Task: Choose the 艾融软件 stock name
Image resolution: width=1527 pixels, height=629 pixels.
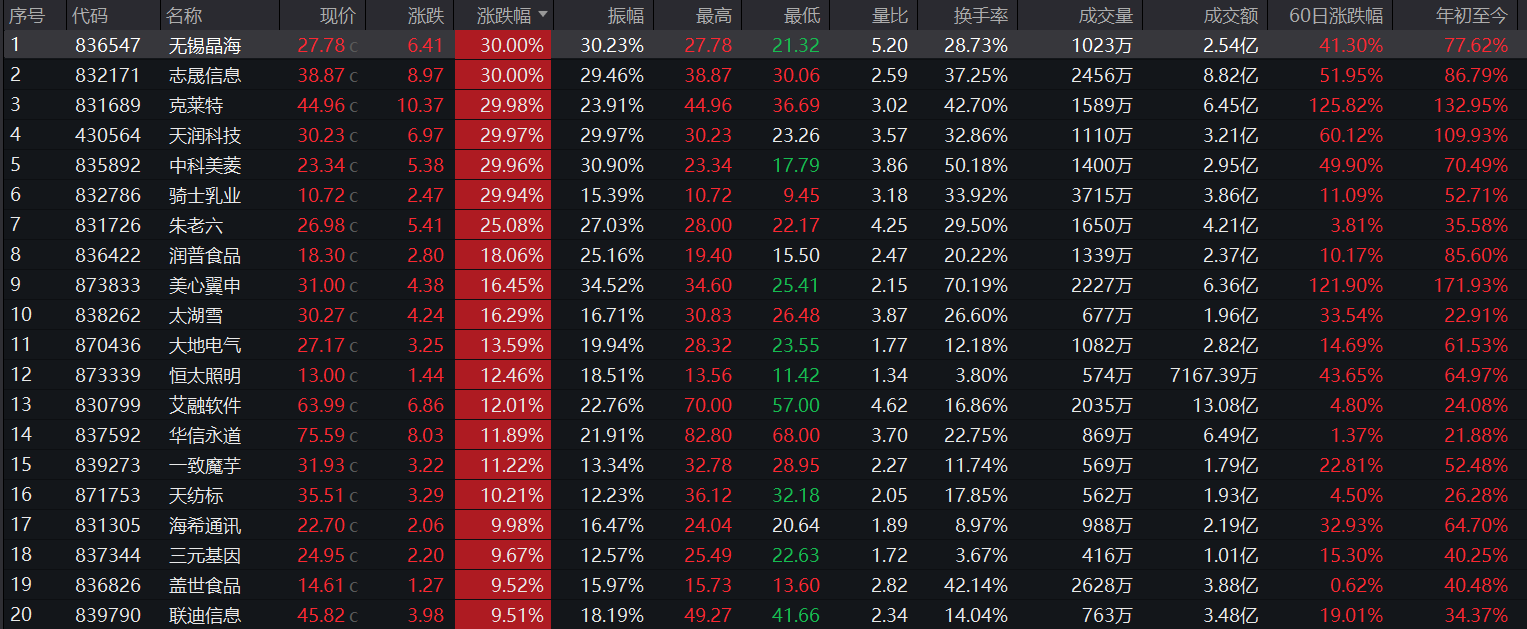Action: 205,405
